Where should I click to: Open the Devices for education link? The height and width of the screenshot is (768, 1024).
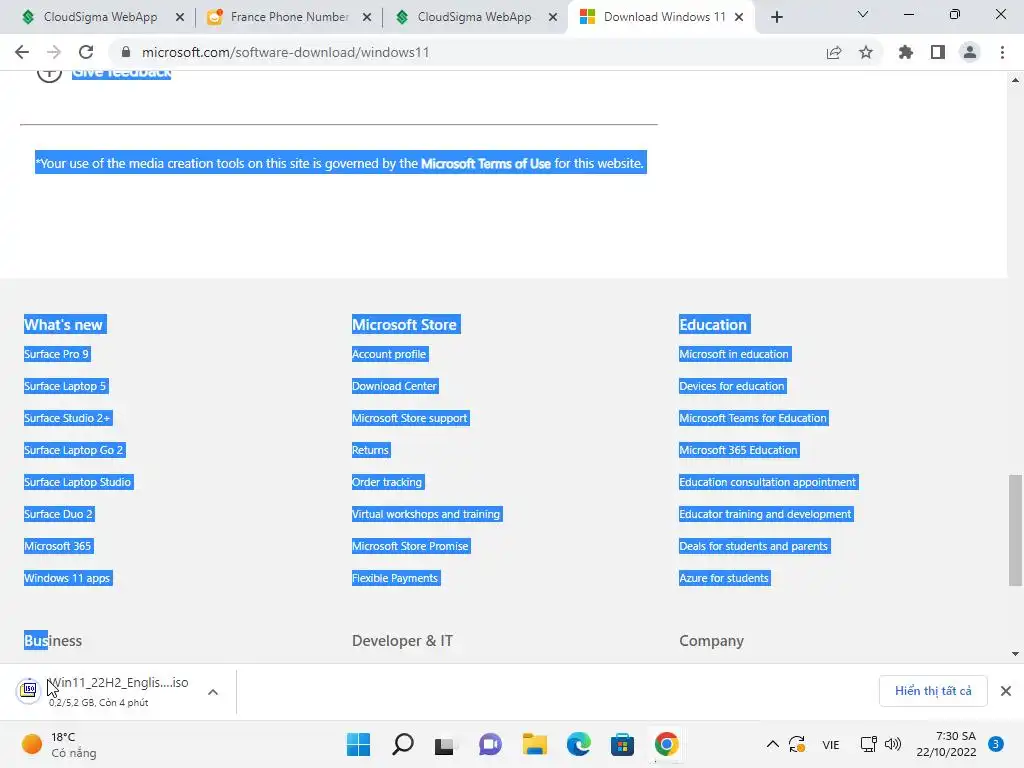coord(732,386)
